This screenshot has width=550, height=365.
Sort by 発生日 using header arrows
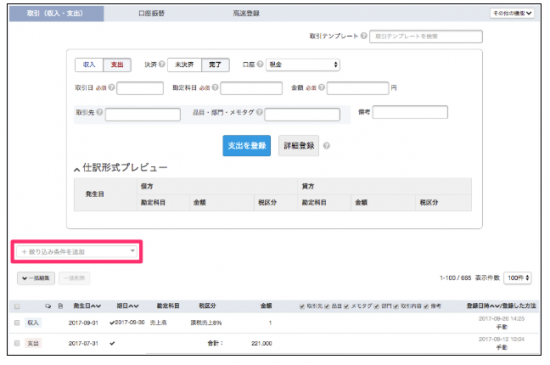click(x=96, y=306)
